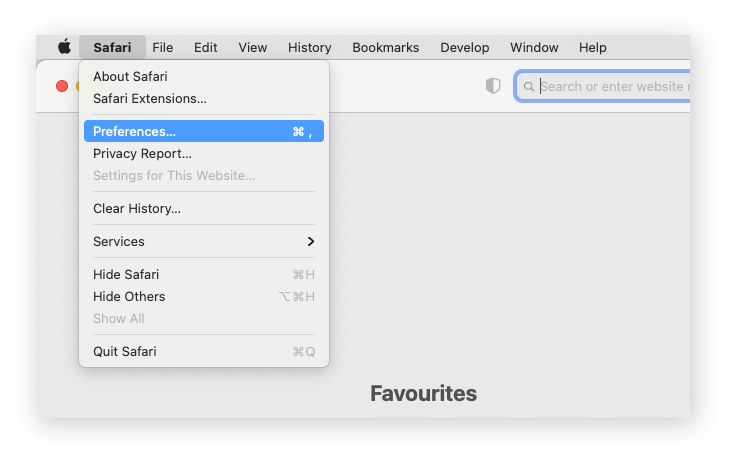
Task: Click Hide Safari in the menu
Action: [x=126, y=274]
